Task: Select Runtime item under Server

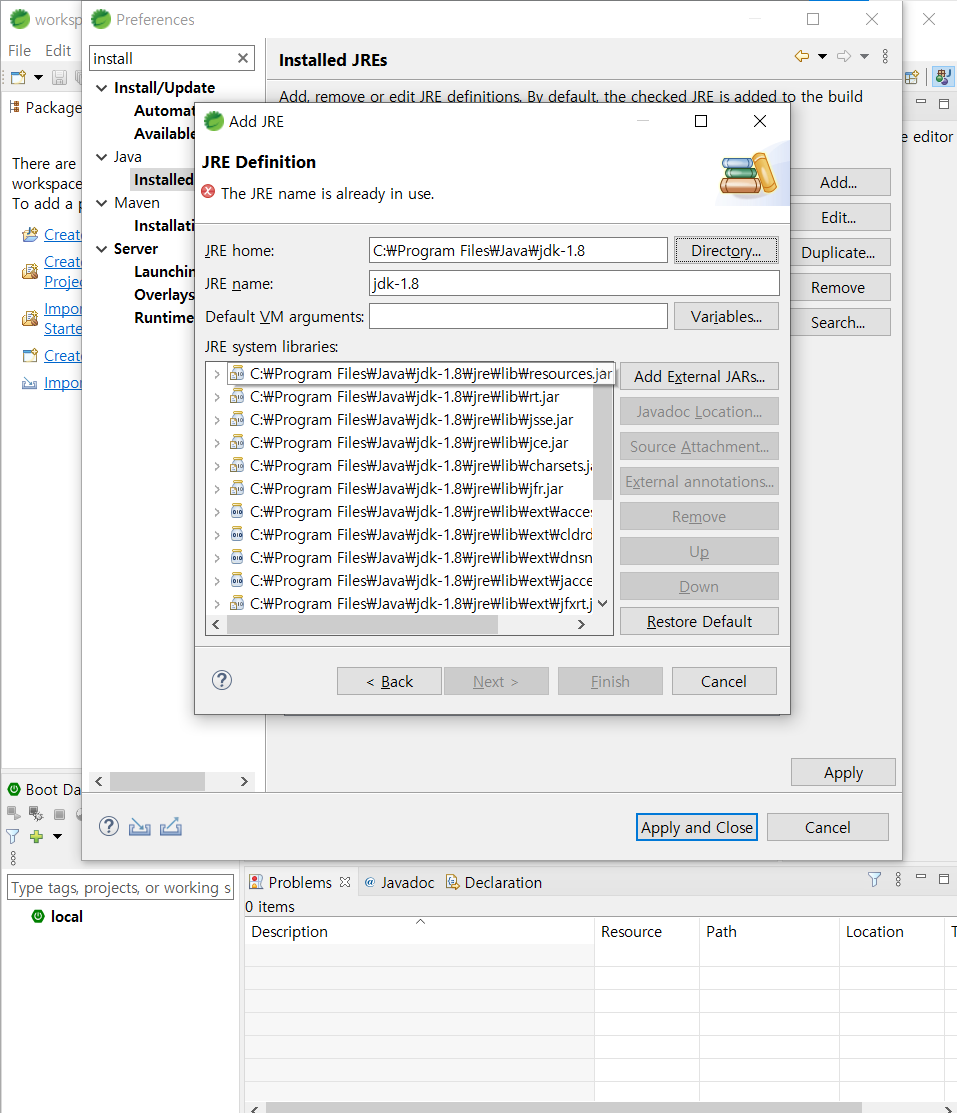Action: (x=164, y=317)
